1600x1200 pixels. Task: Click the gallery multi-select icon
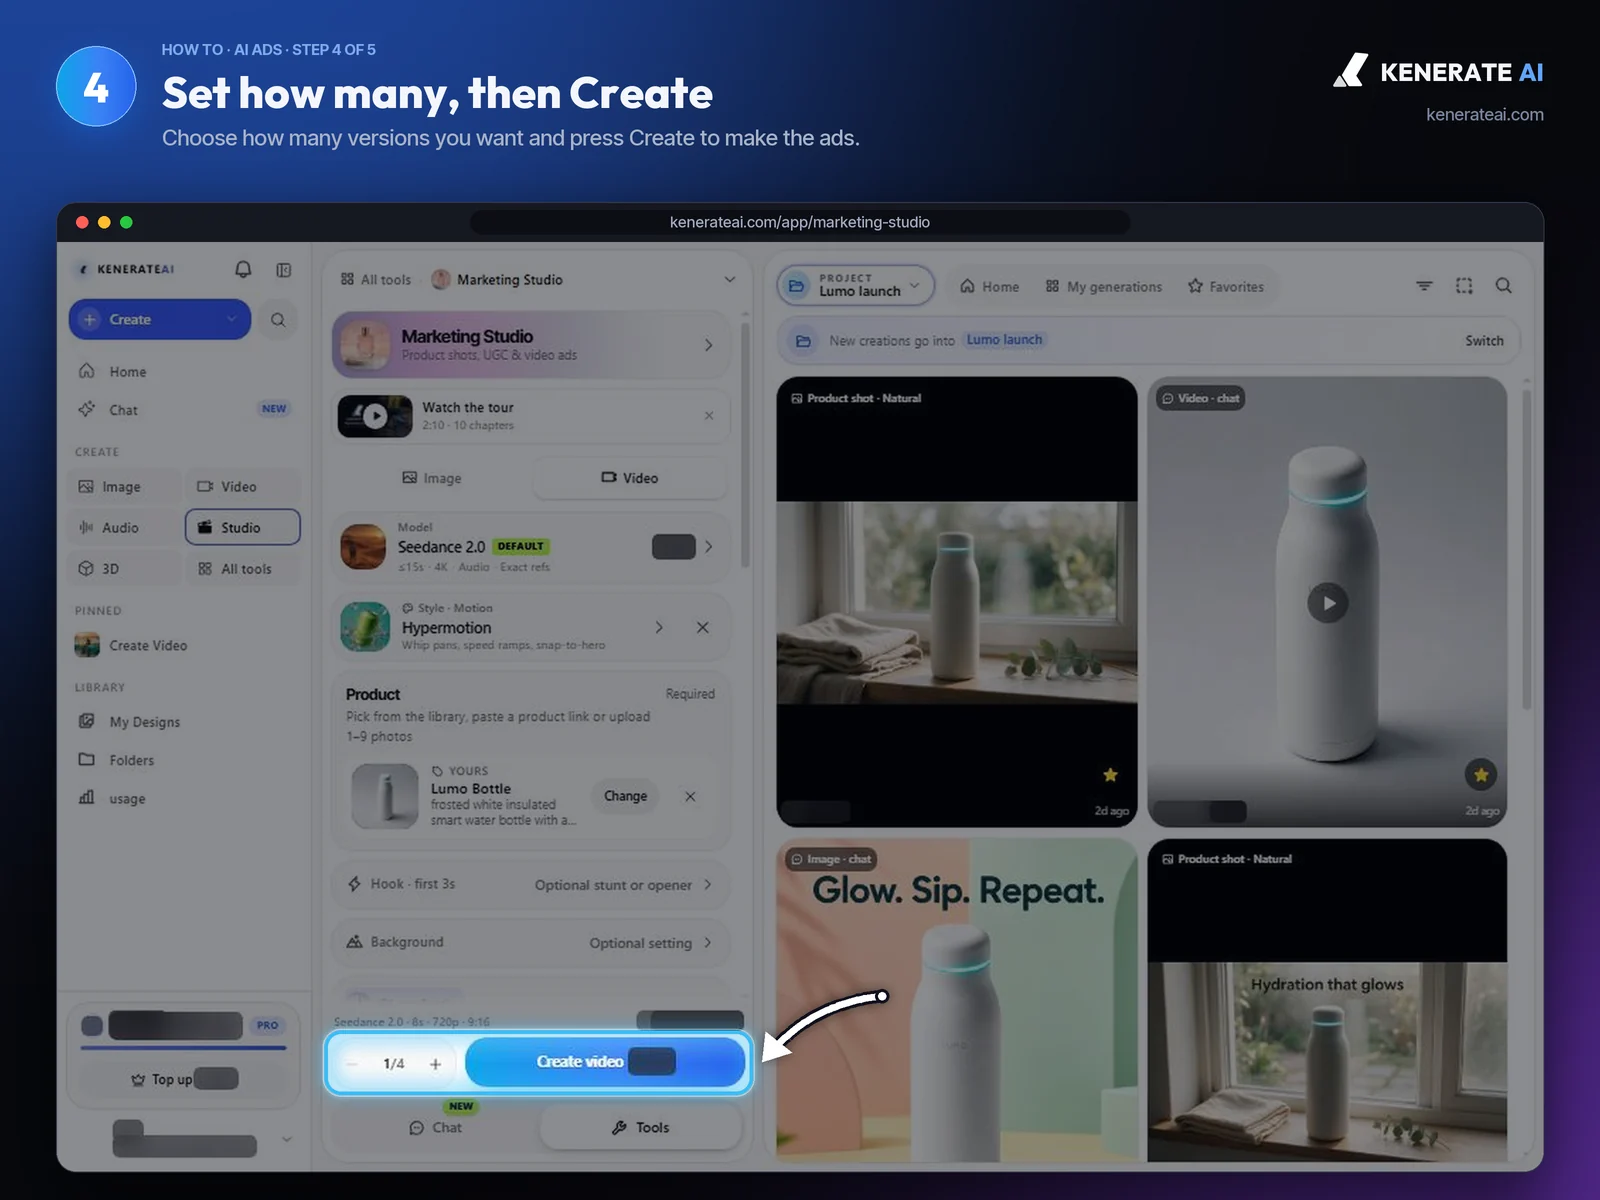coord(1464,286)
